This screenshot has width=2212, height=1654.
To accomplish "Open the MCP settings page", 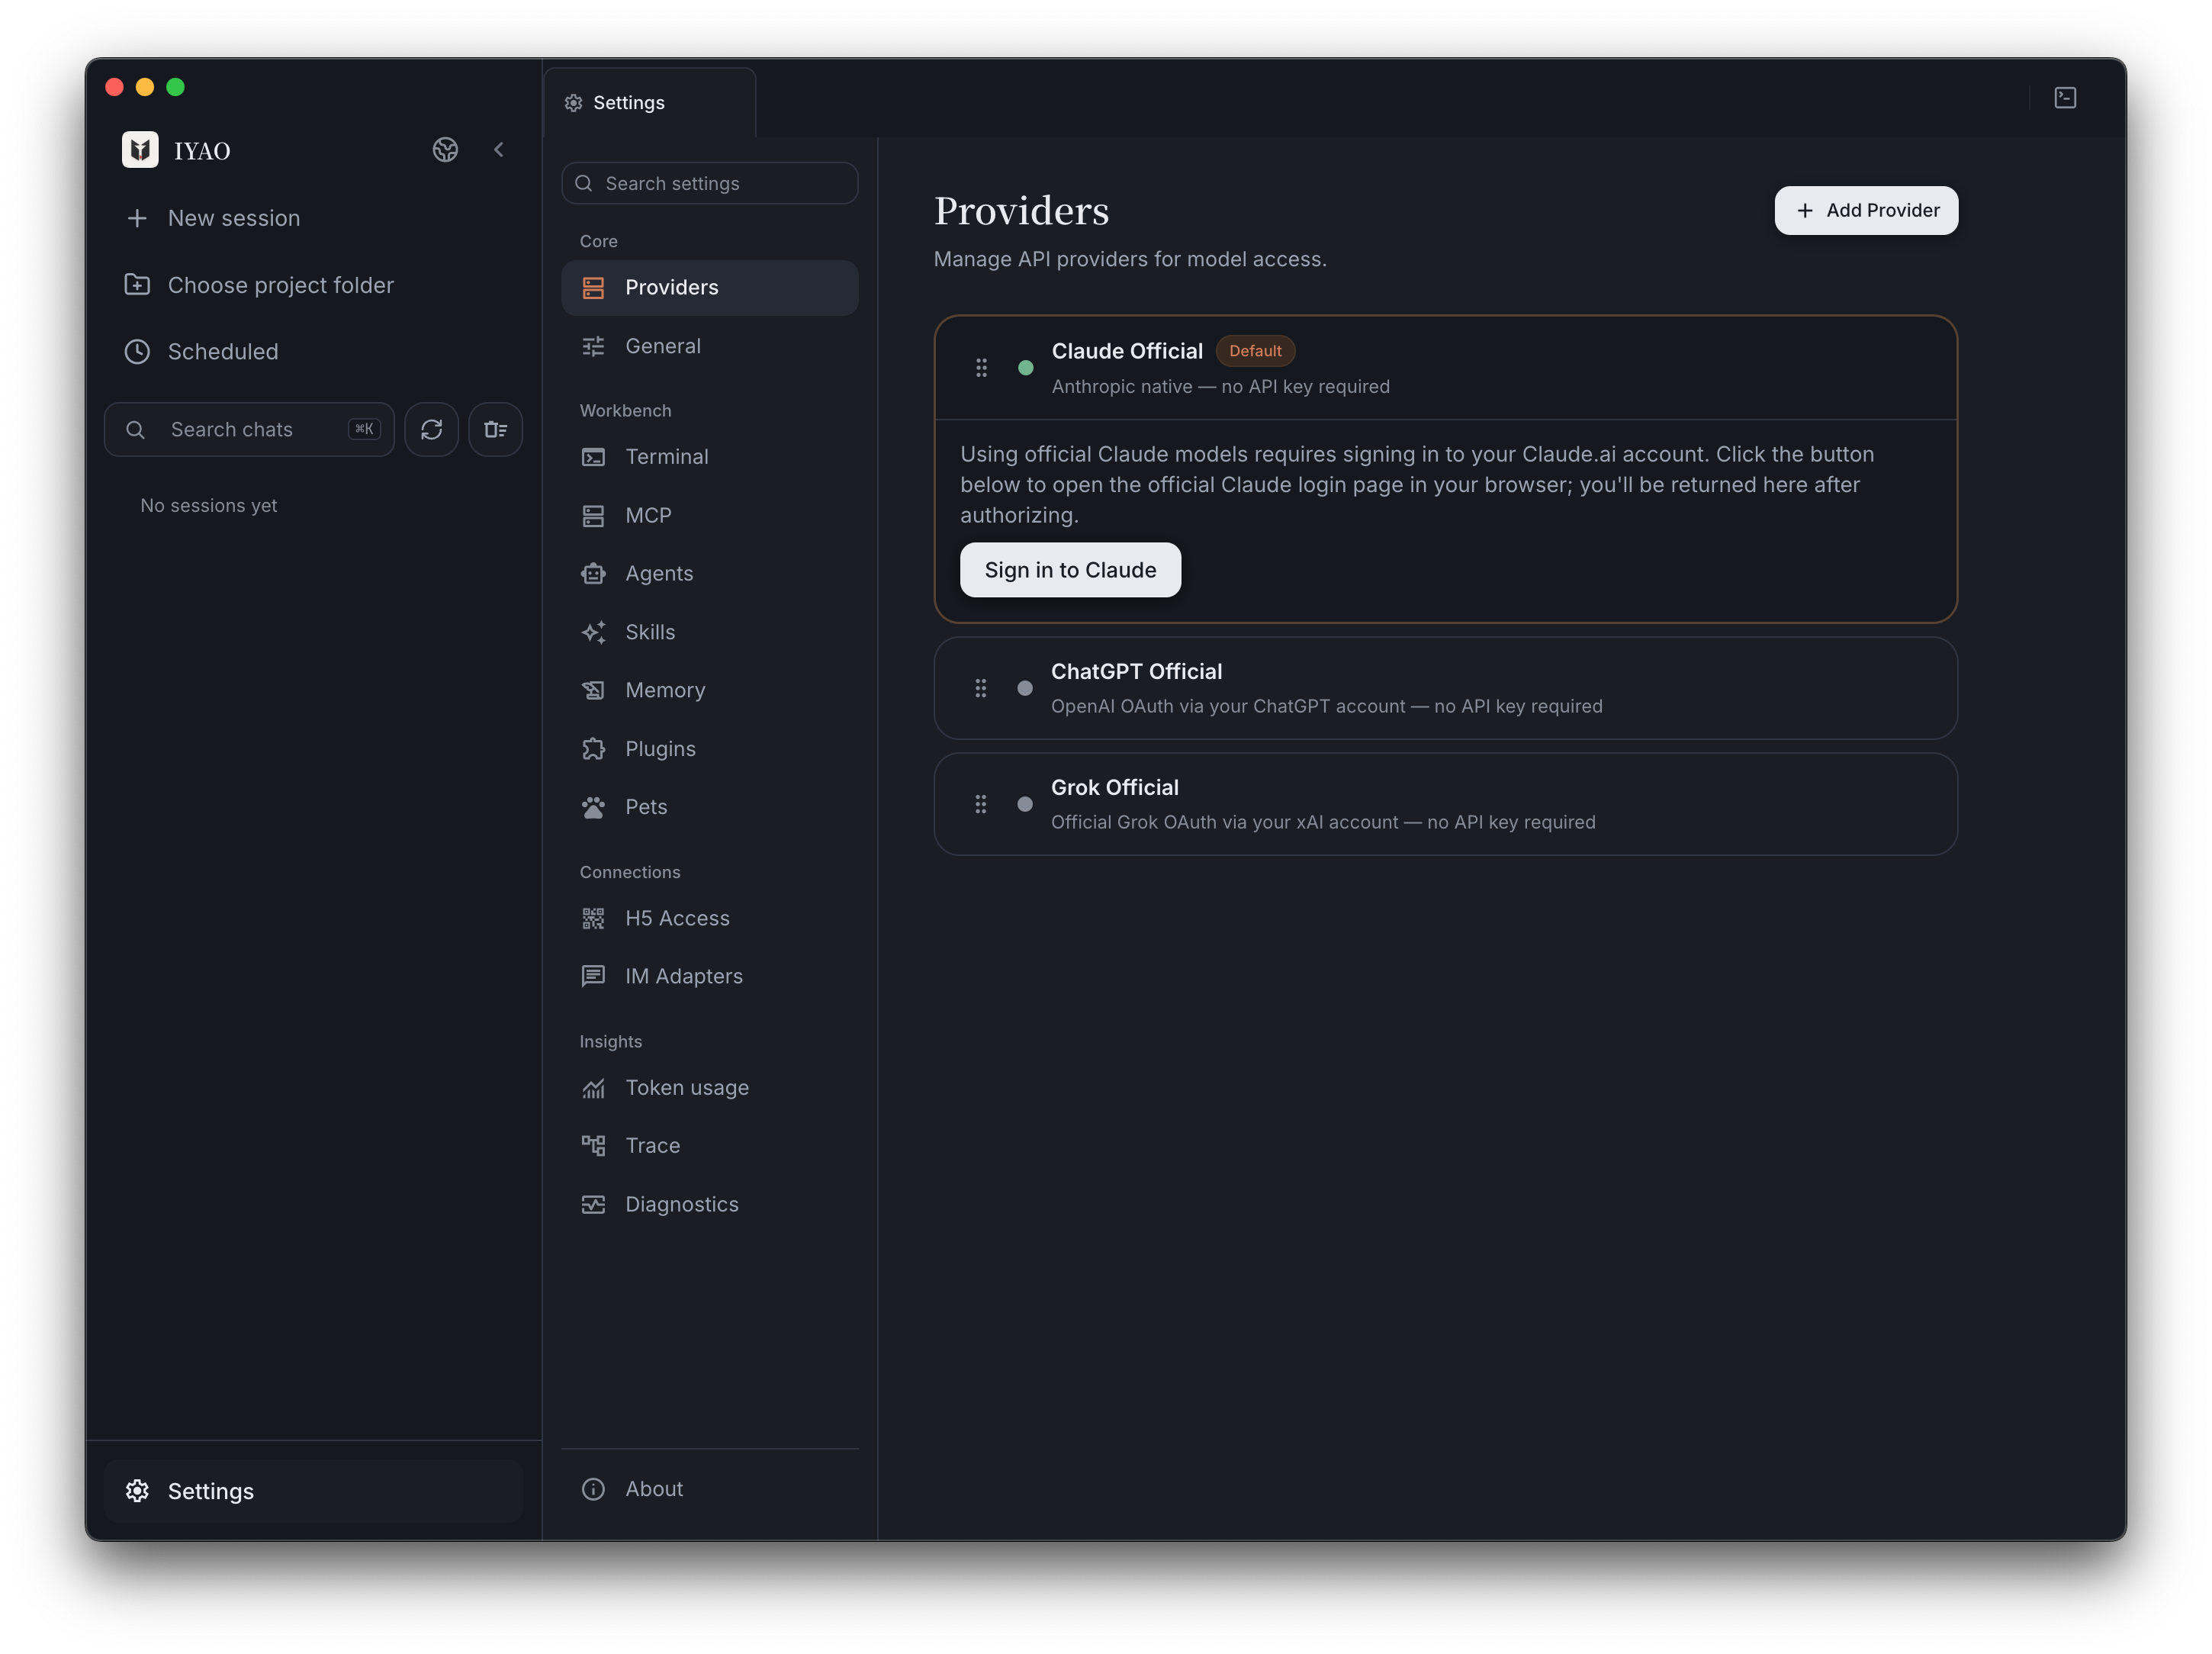I will 710,516.
